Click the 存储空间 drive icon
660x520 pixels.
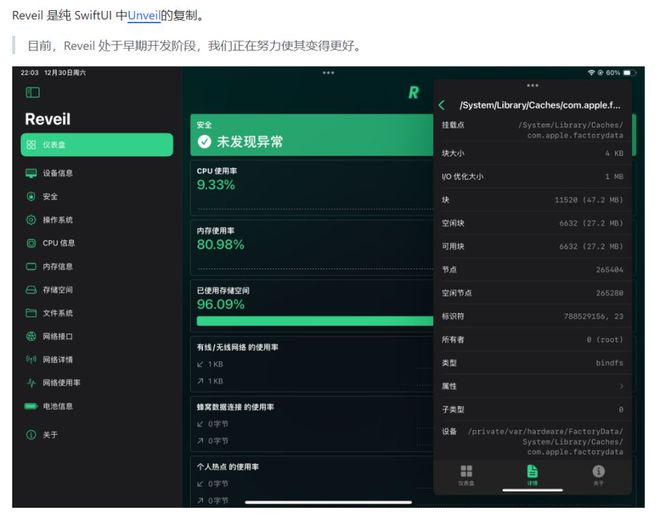coord(31,290)
